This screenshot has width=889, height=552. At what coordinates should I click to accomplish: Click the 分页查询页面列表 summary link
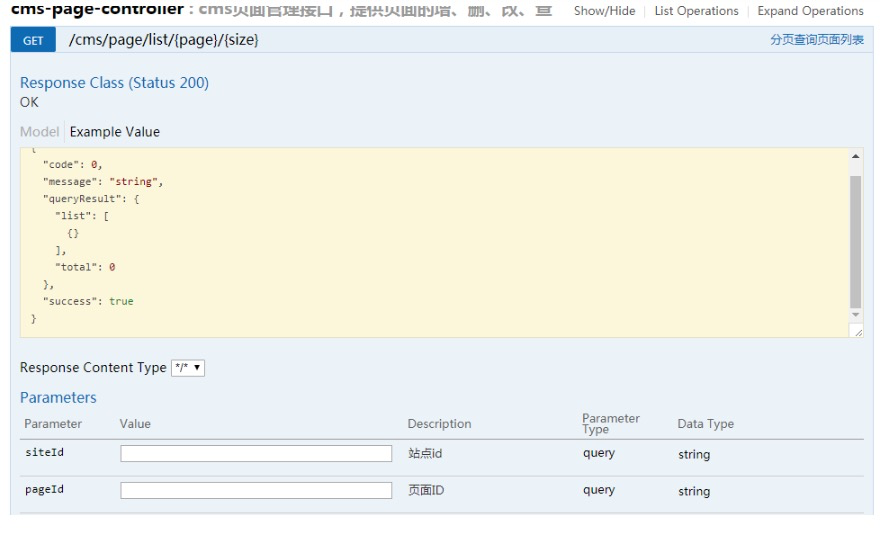click(x=816, y=40)
